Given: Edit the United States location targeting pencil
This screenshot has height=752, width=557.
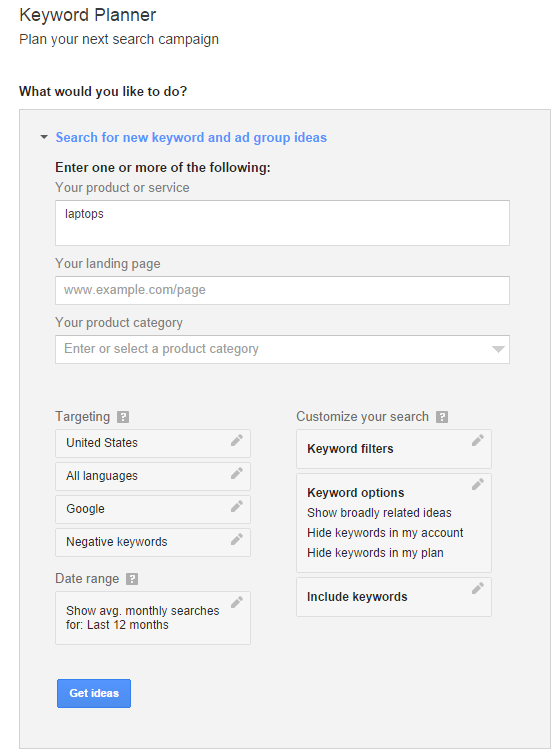Looking at the screenshot, I should click(x=237, y=440).
